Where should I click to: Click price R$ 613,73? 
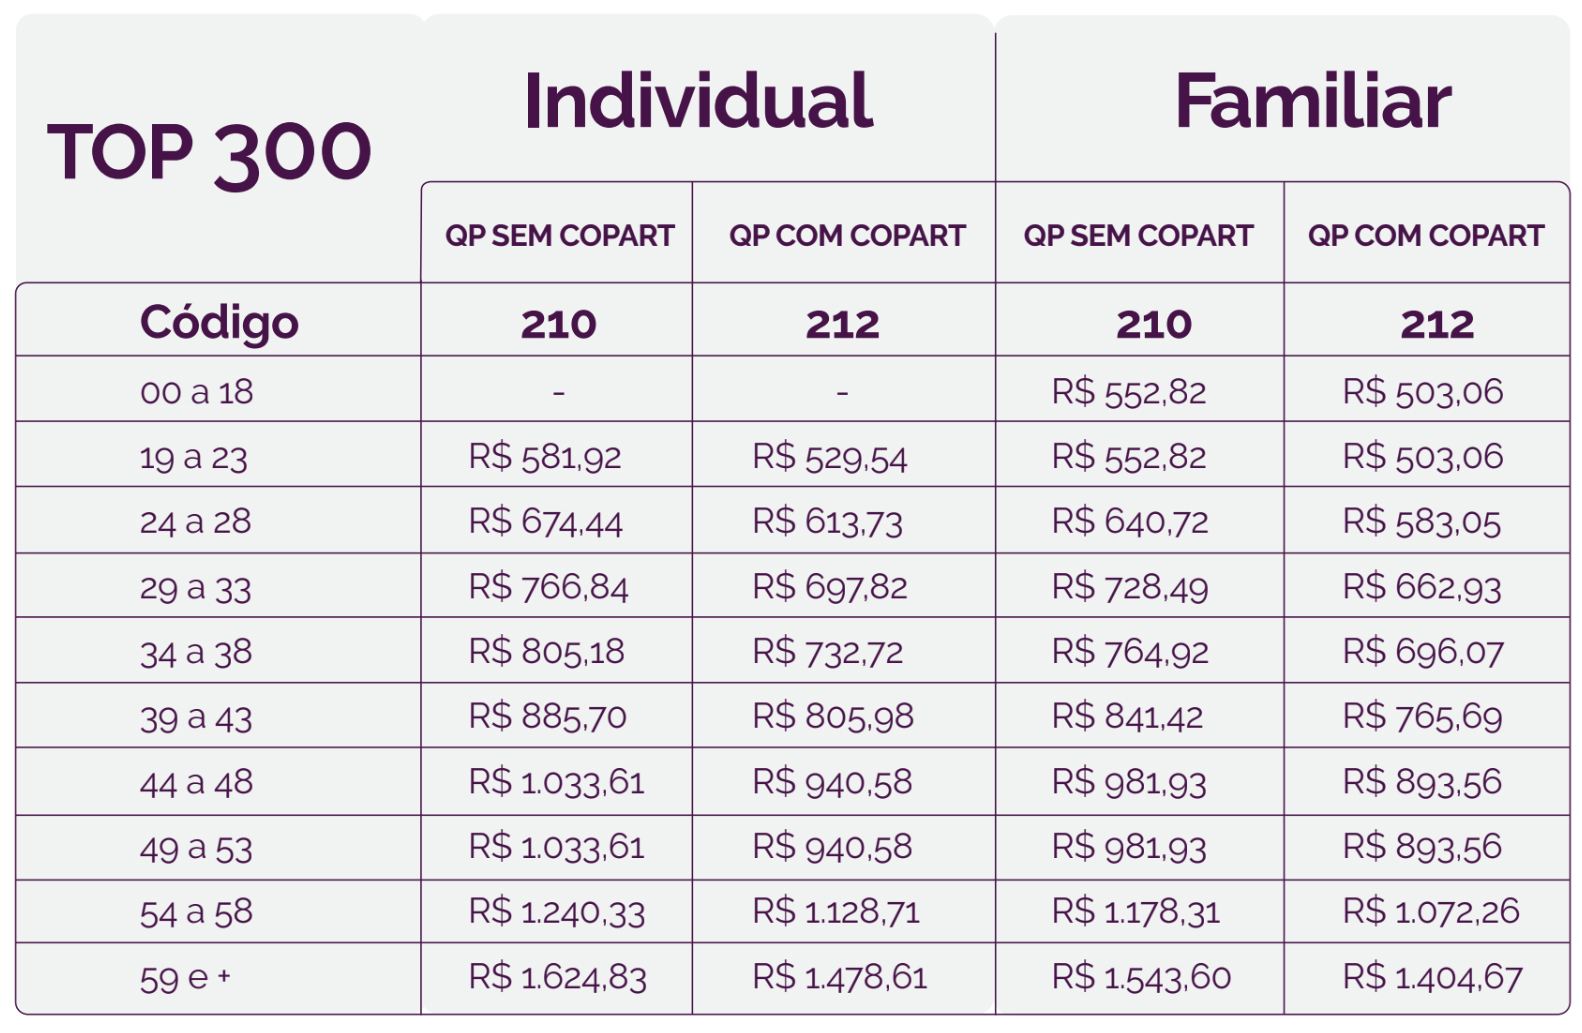click(x=827, y=522)
